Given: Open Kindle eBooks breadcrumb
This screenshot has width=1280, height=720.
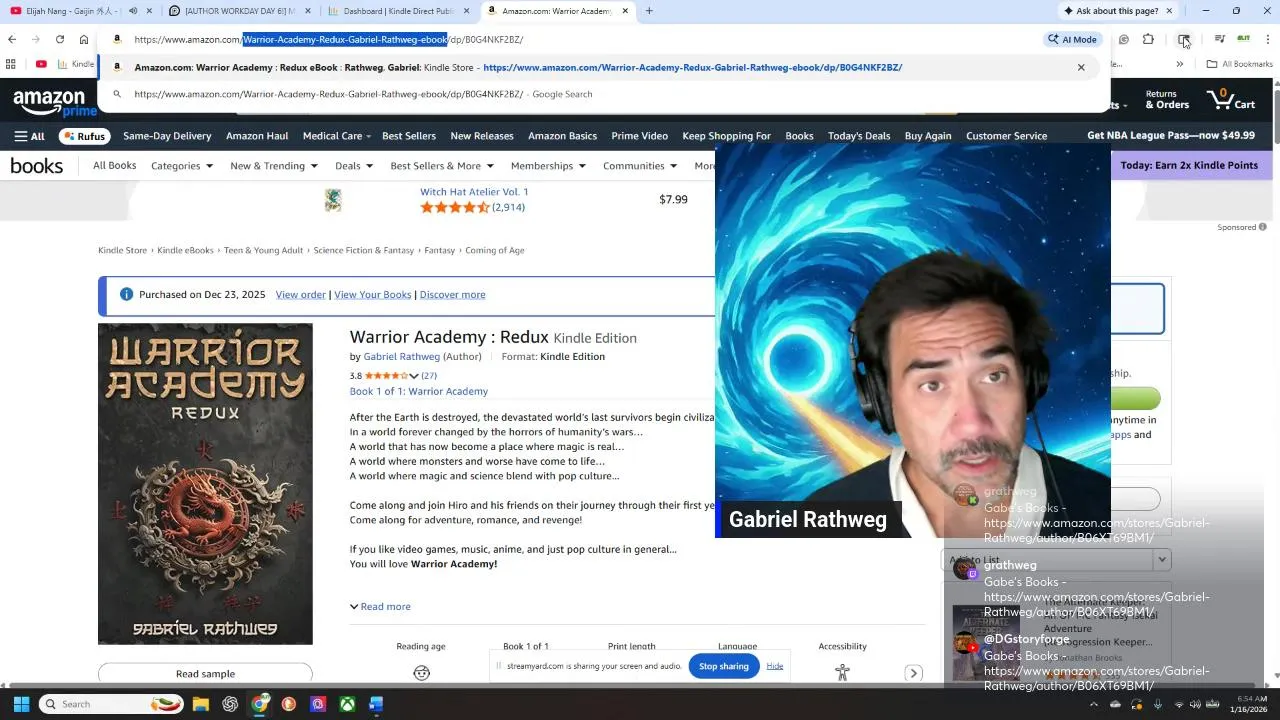Looking at the screenshot, I should pos(185,250).
